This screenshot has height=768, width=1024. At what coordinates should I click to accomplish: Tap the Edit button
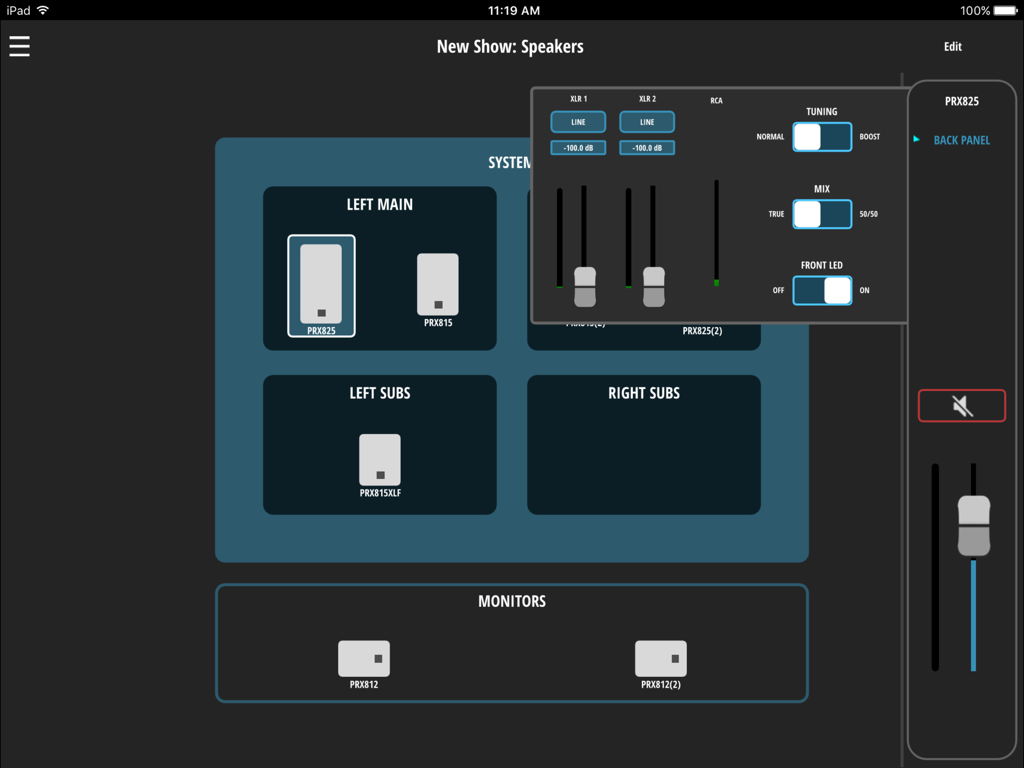pos(952,46)
